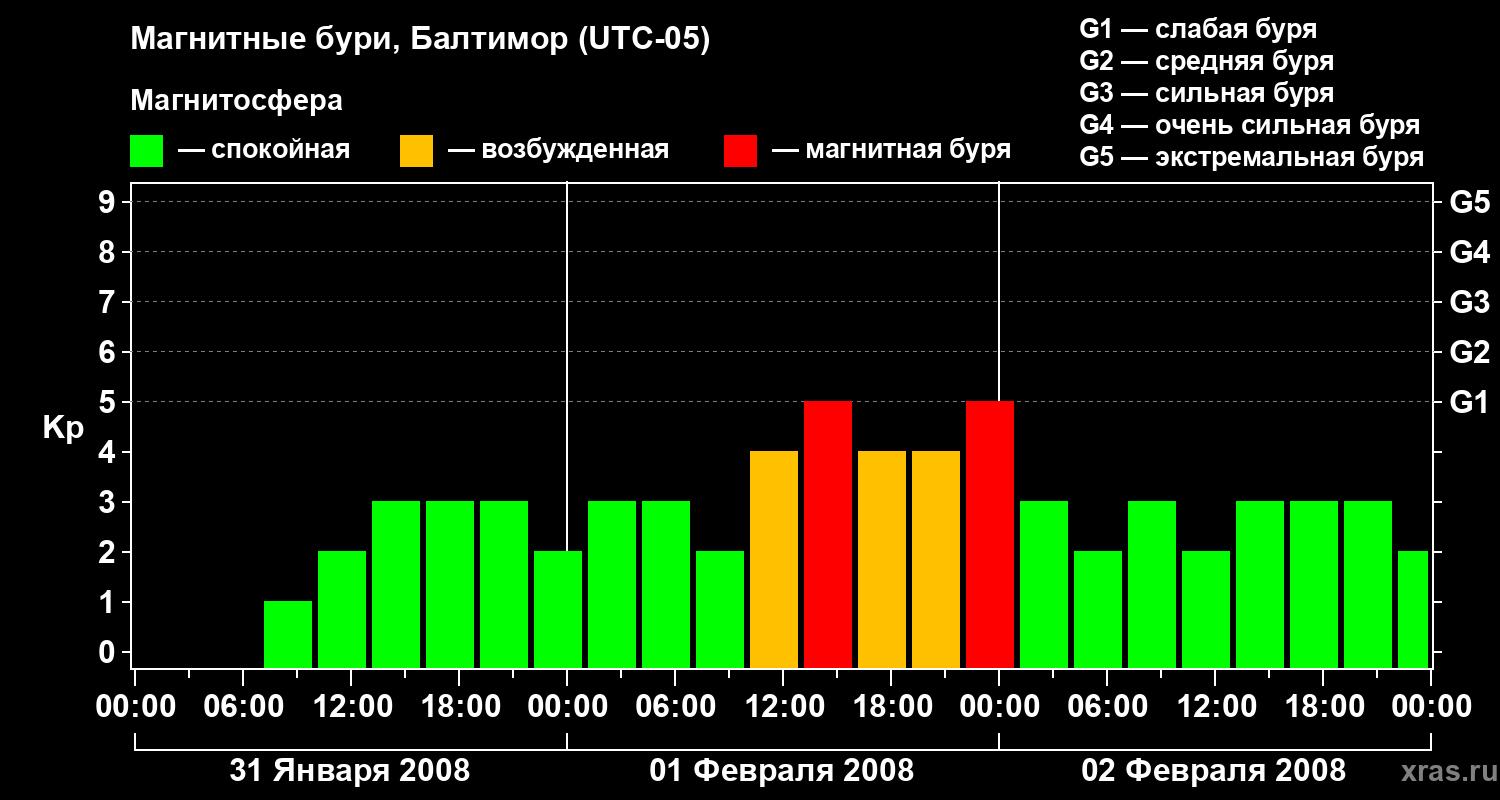Click the '— спокойная' legend label
Viewport: 1500px width, 800px height.
click(264, 150)
